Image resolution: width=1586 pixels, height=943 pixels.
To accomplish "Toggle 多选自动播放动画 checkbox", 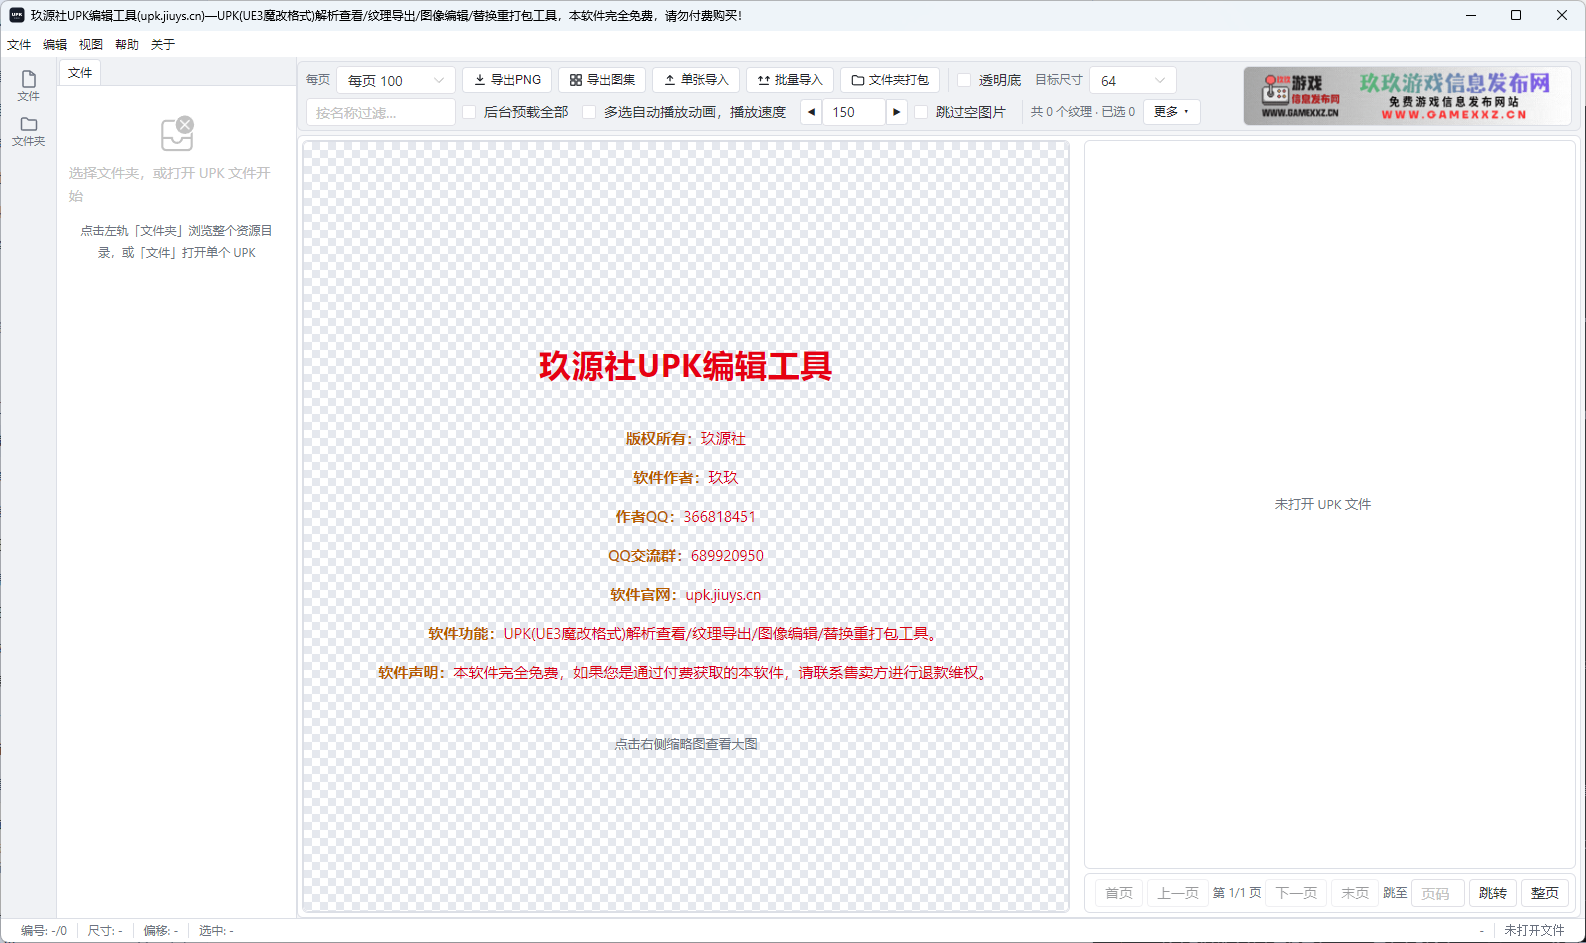I will point(589,112).
